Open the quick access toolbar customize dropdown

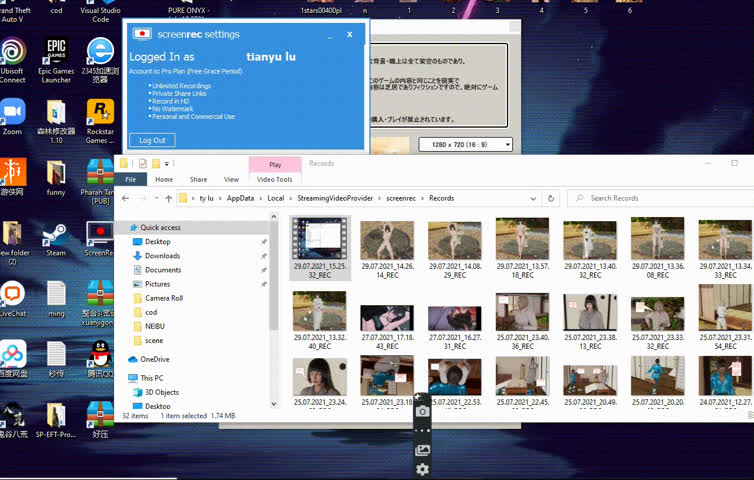[x=167, y=164]
